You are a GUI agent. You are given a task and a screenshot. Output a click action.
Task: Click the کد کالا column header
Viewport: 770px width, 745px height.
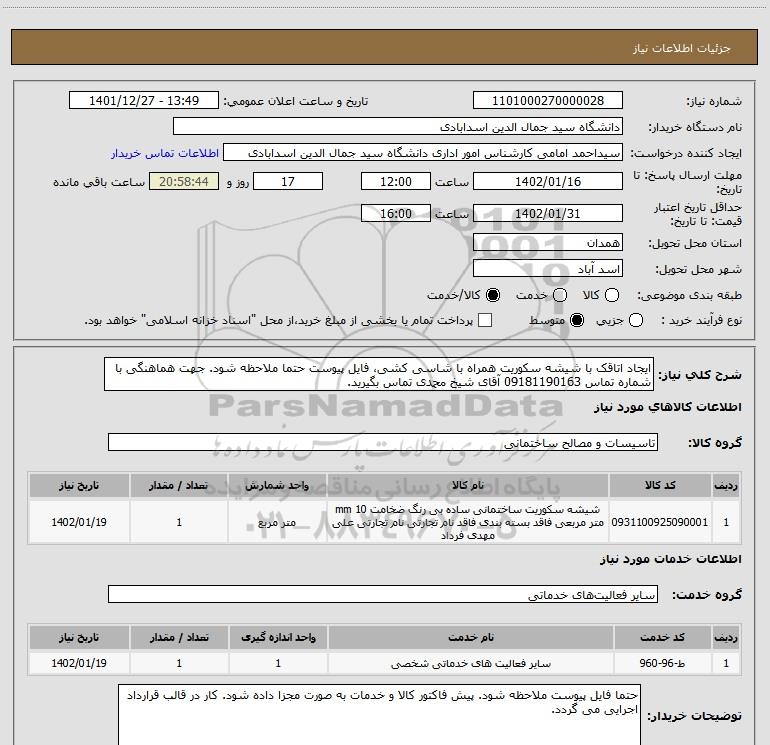click(660, 485)
